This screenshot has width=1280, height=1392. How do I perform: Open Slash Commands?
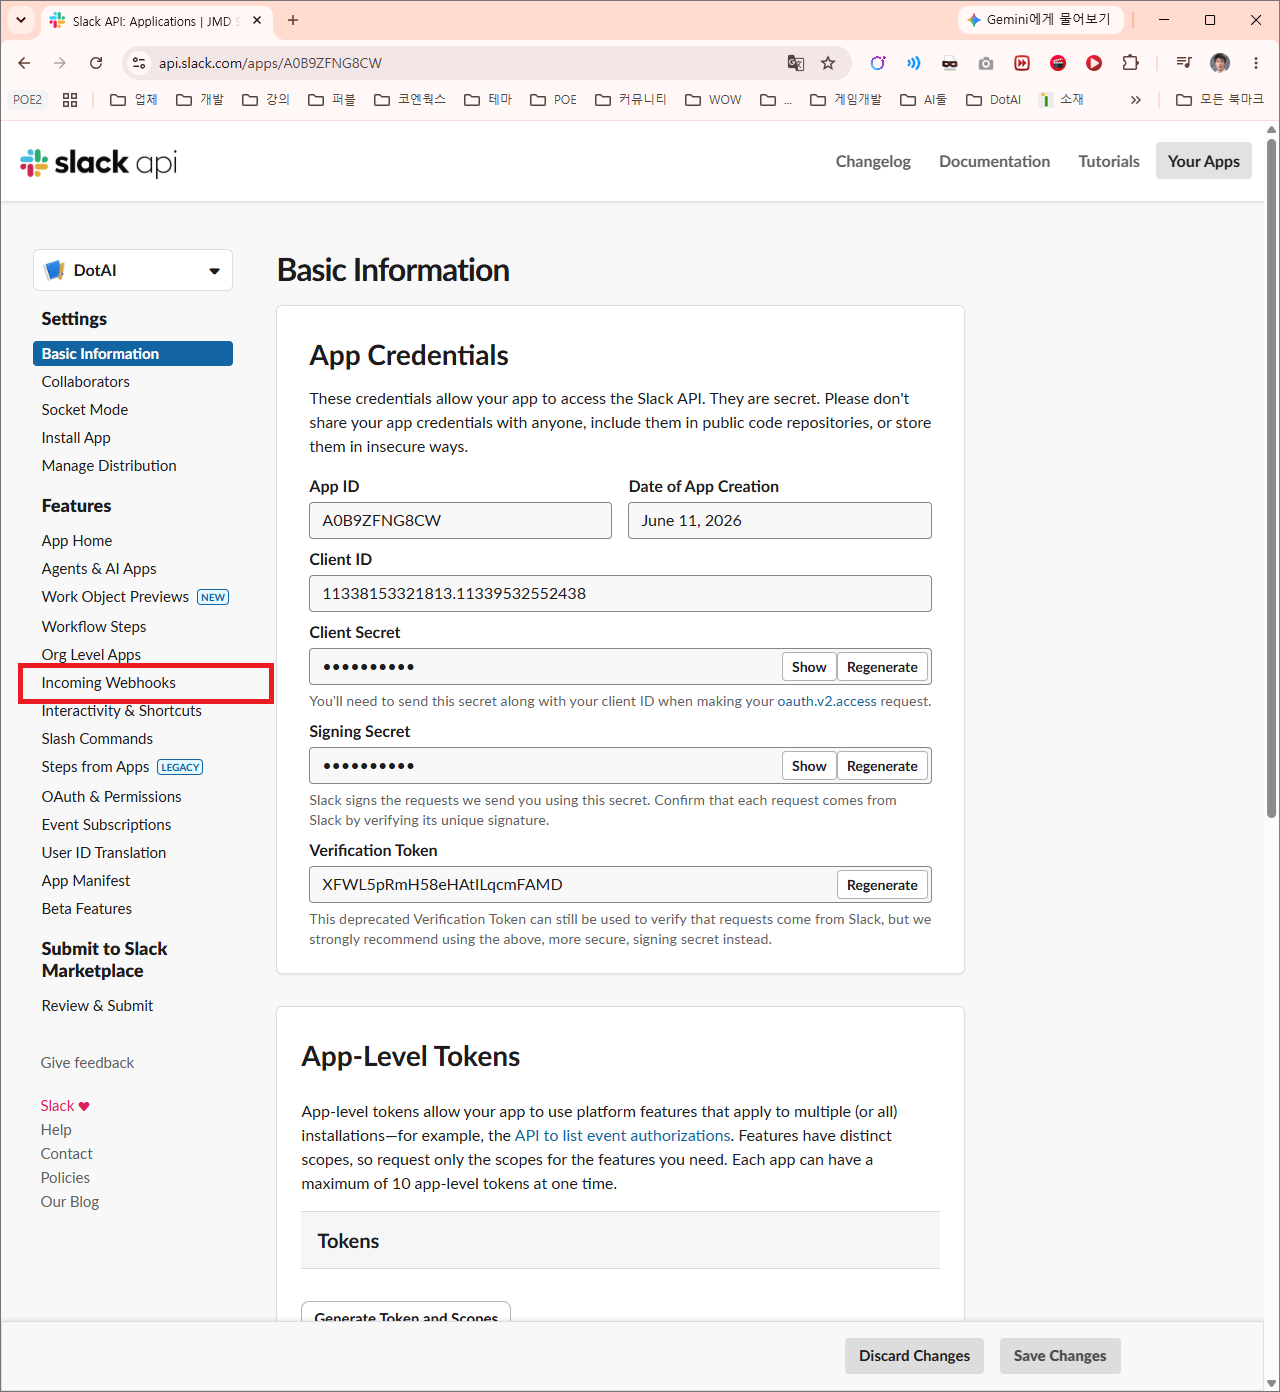pos(97,739)
